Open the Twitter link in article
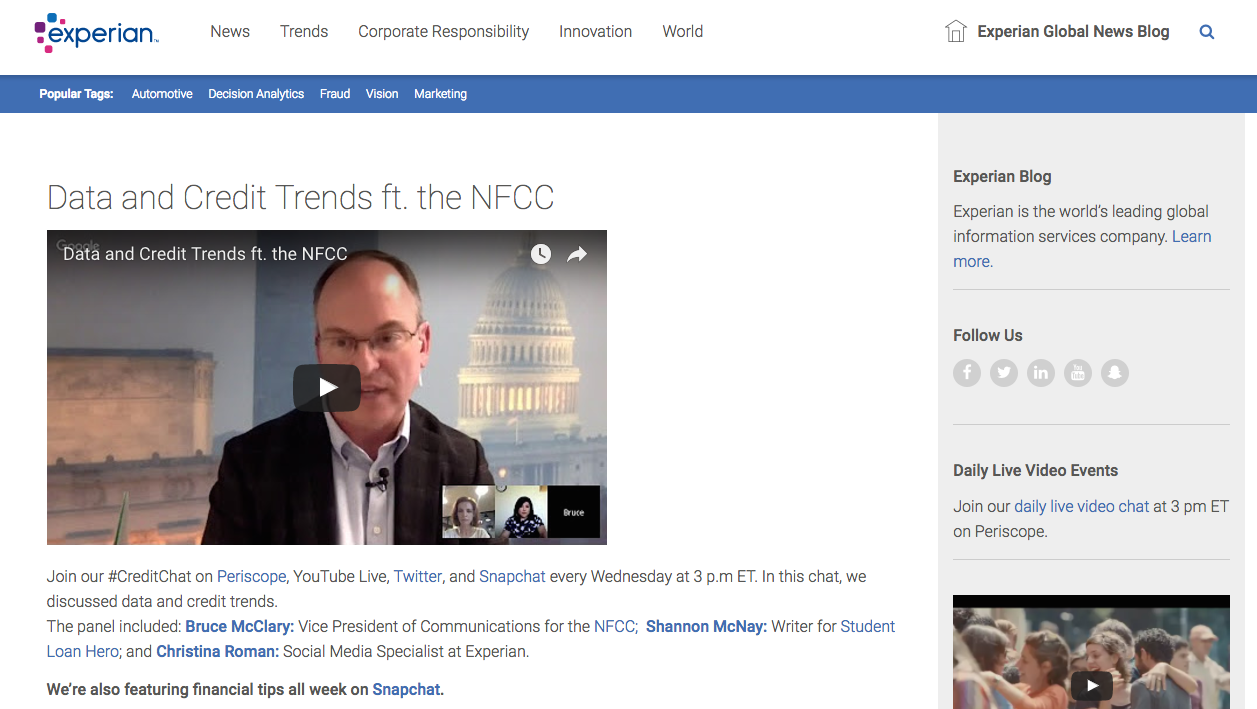The height and width of the screenshot is (709, 1257). click(418, 577)
